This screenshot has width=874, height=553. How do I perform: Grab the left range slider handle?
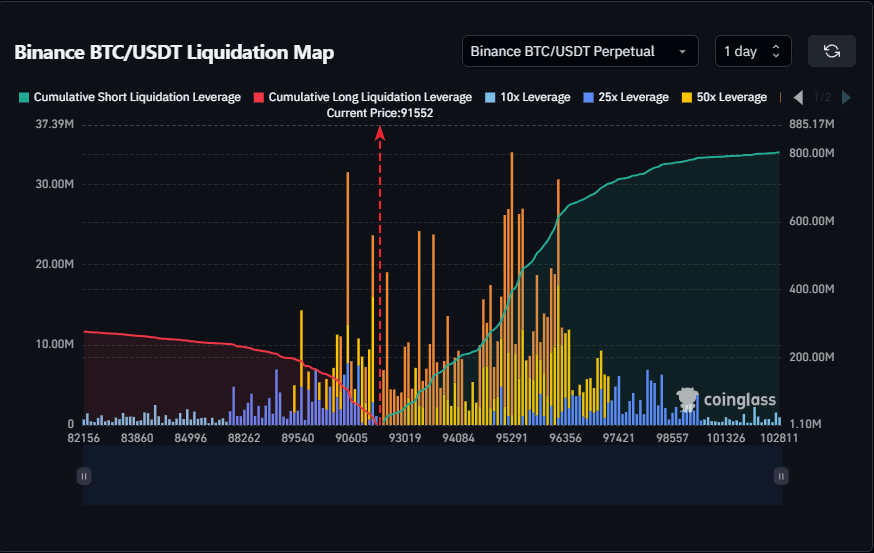tap(84, 476)
